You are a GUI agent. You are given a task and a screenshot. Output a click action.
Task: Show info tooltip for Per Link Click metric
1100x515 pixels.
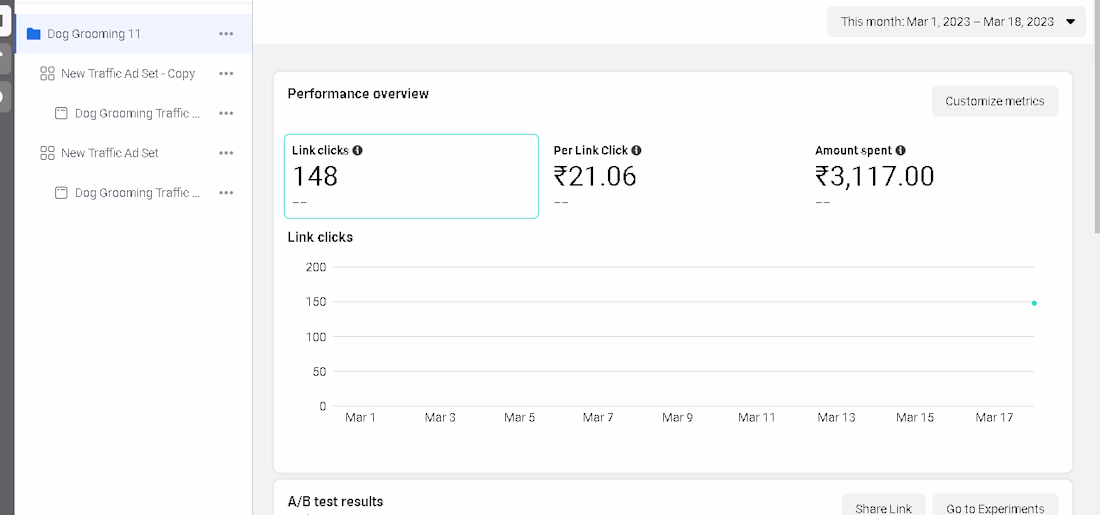636,150
